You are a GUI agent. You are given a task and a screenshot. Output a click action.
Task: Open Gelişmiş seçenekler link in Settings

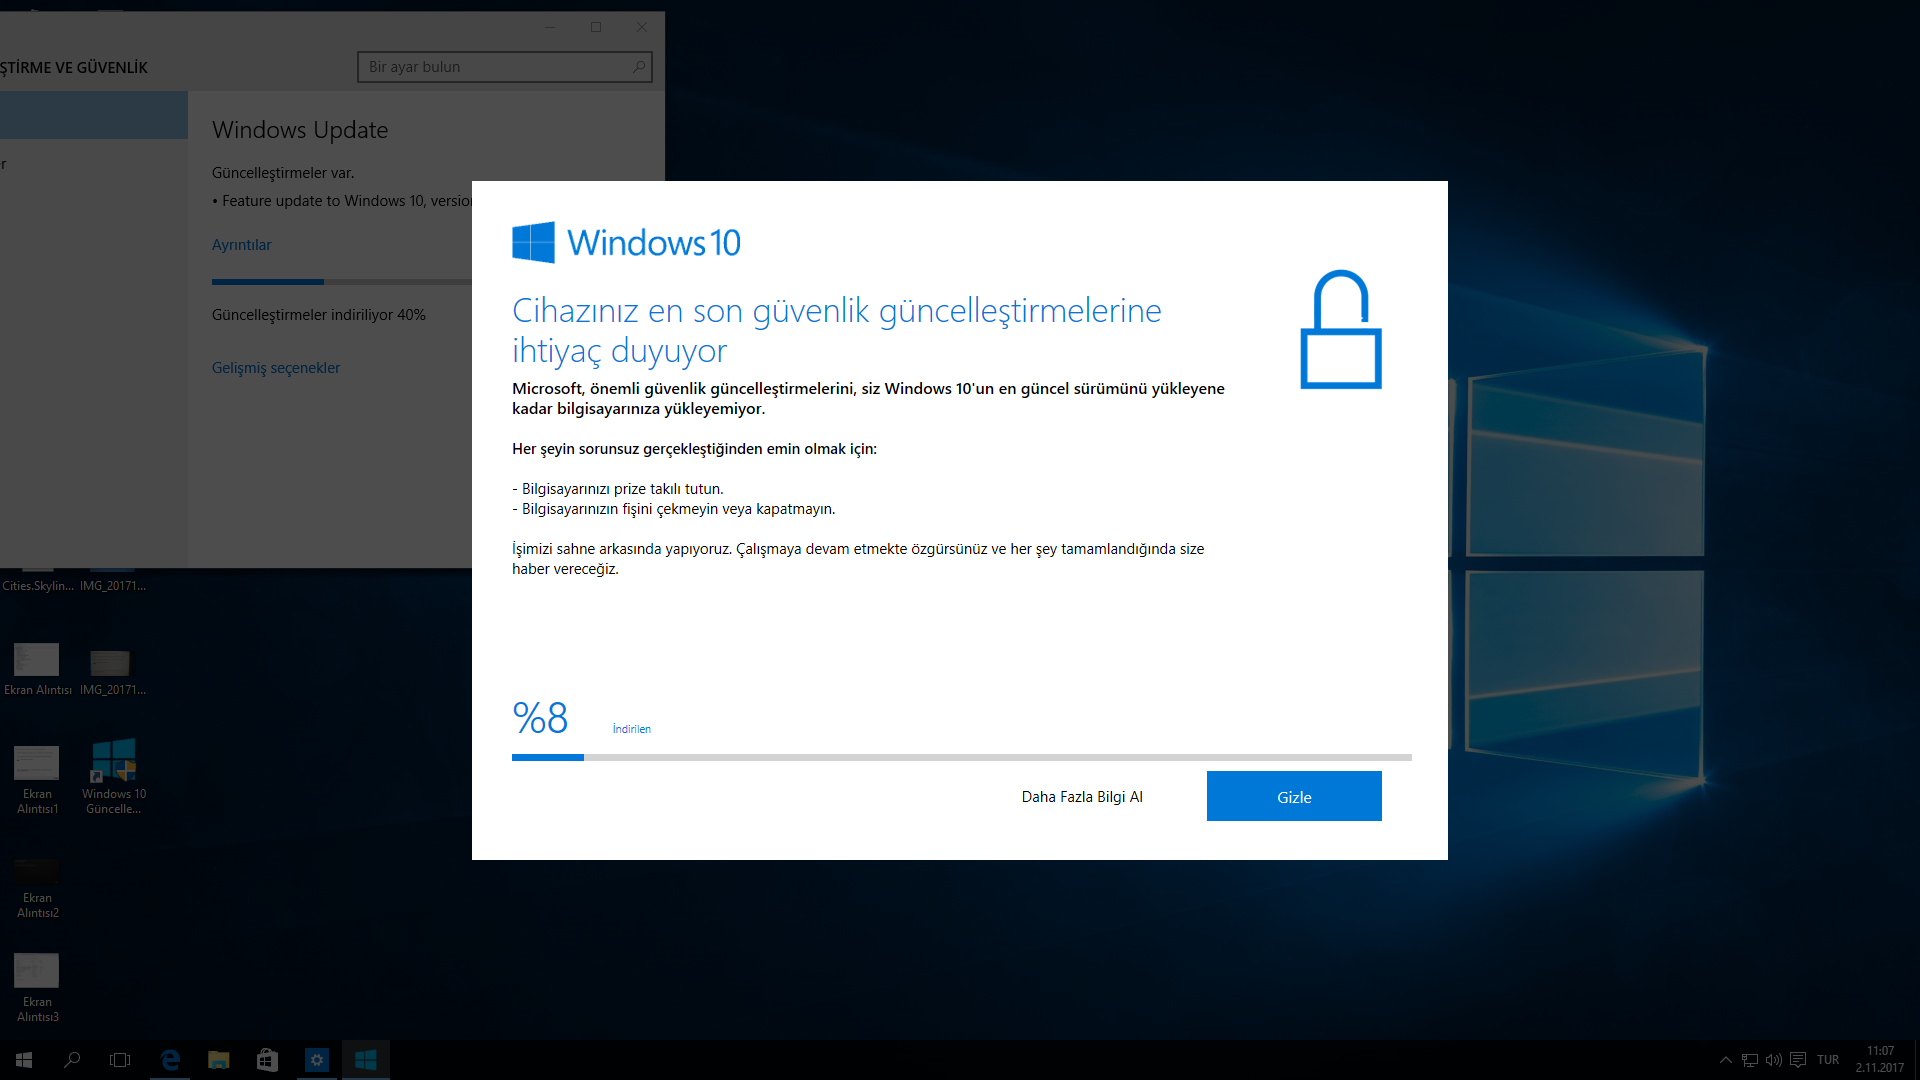coord(276,368)
